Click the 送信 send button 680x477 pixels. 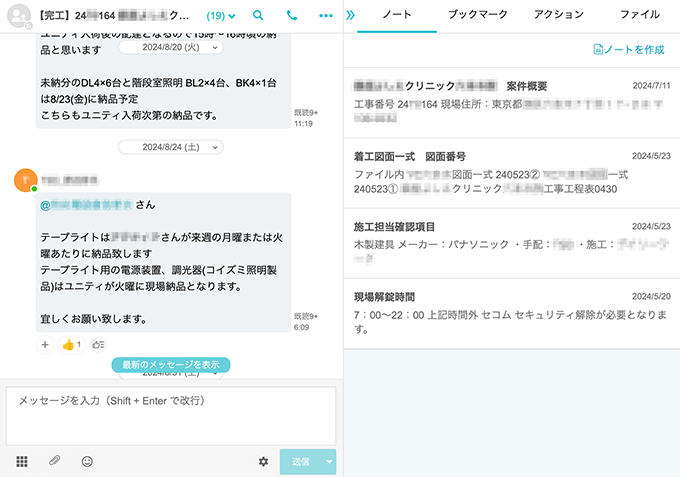coord(301,462)
